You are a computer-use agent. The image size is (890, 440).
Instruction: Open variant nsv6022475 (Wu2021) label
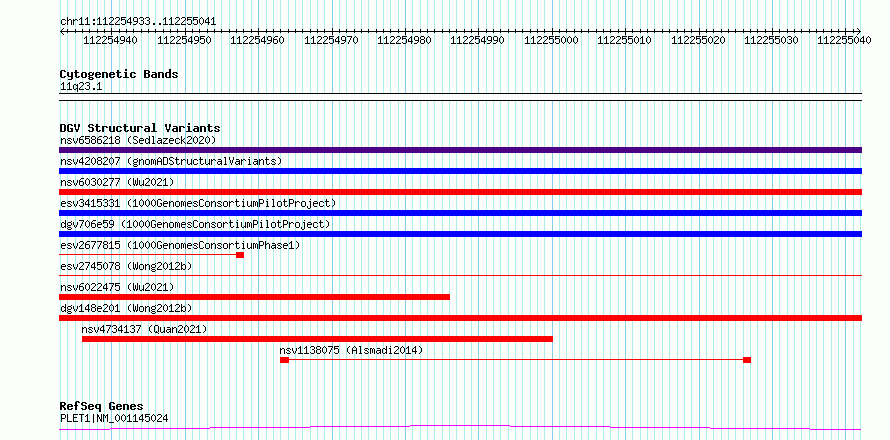pos(117,287)
